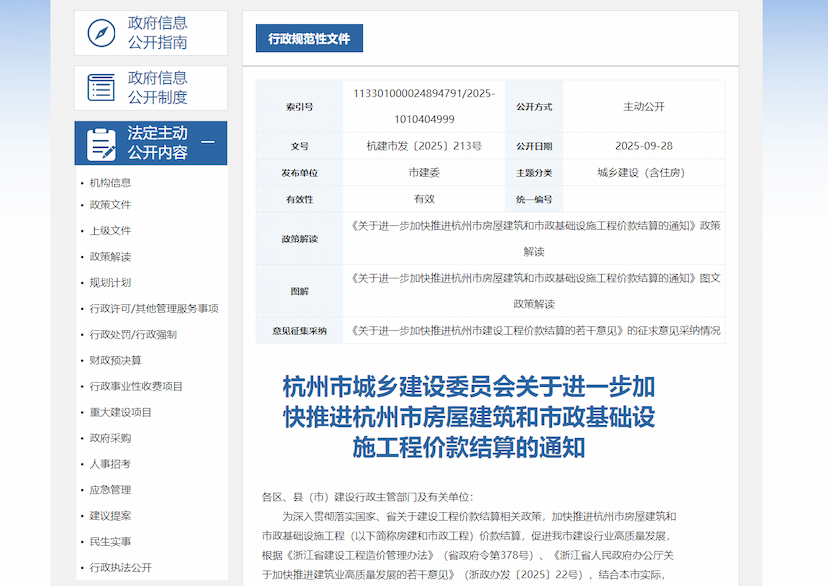
Task: Open 规划计划 sidebar item
Action: [x=110, y=283]
